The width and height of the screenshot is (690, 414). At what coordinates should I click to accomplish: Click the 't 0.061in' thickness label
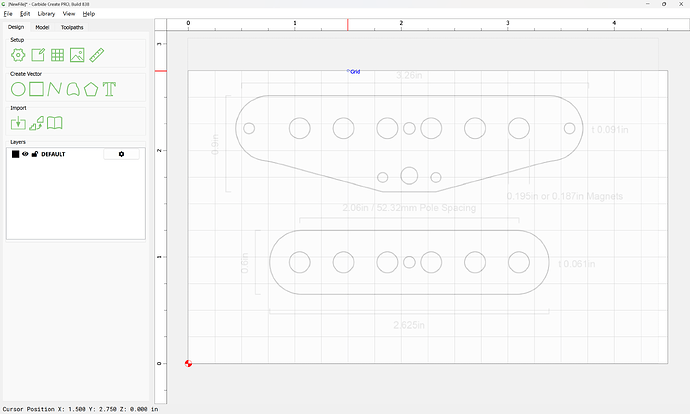[577, 264]
